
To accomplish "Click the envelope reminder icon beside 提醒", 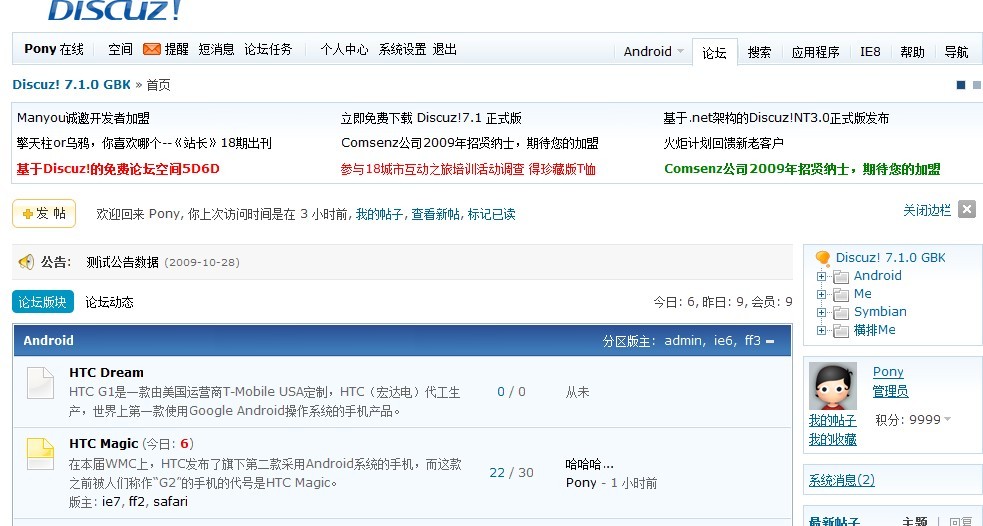I will tap(152, 49).
